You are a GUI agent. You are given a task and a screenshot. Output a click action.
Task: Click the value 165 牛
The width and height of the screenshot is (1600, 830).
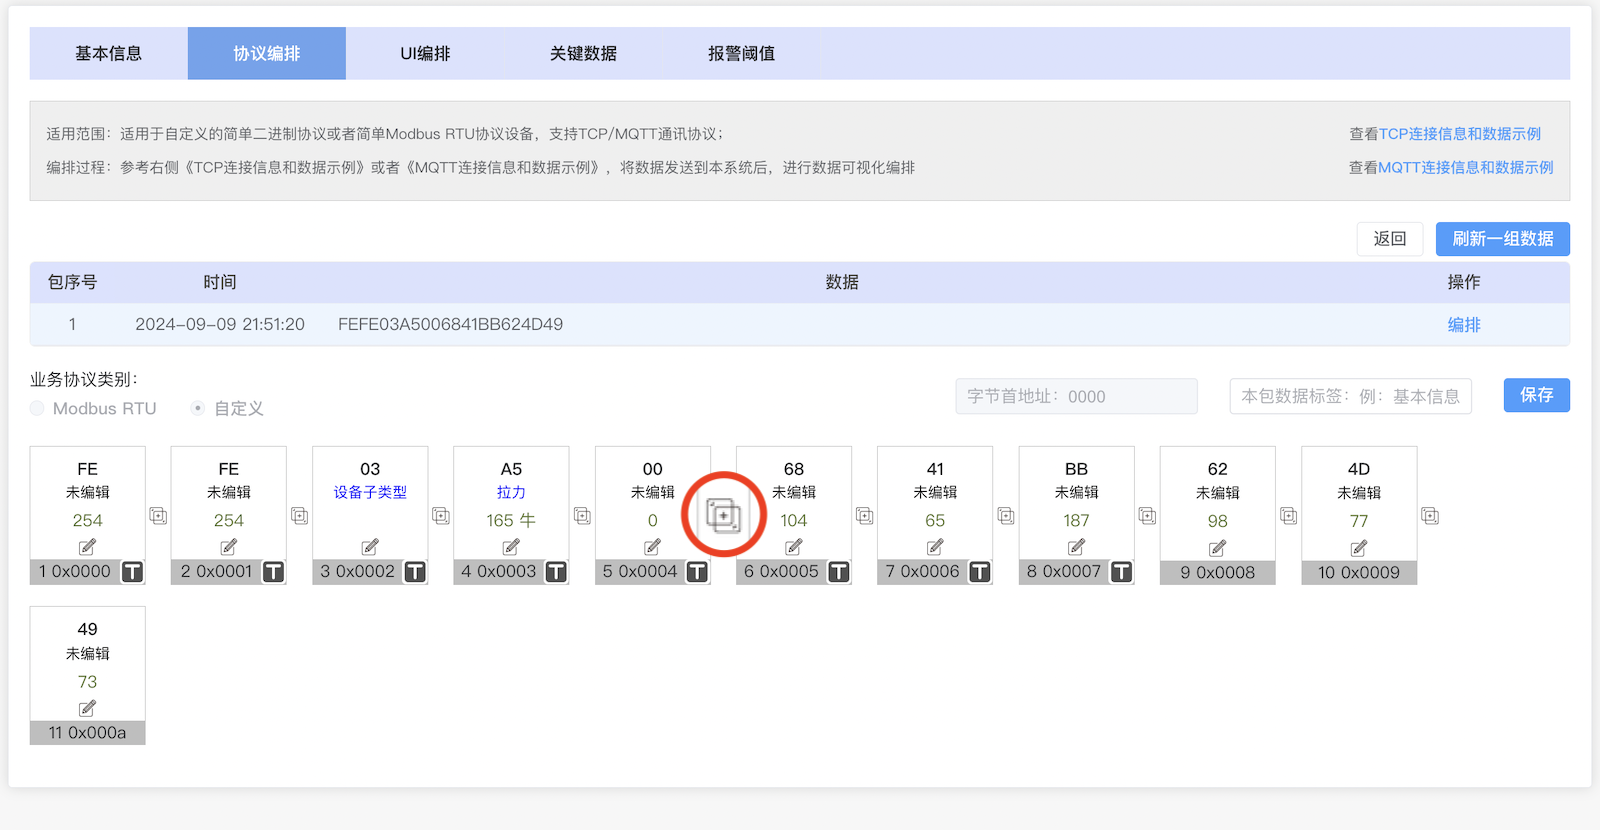[511, 520]
